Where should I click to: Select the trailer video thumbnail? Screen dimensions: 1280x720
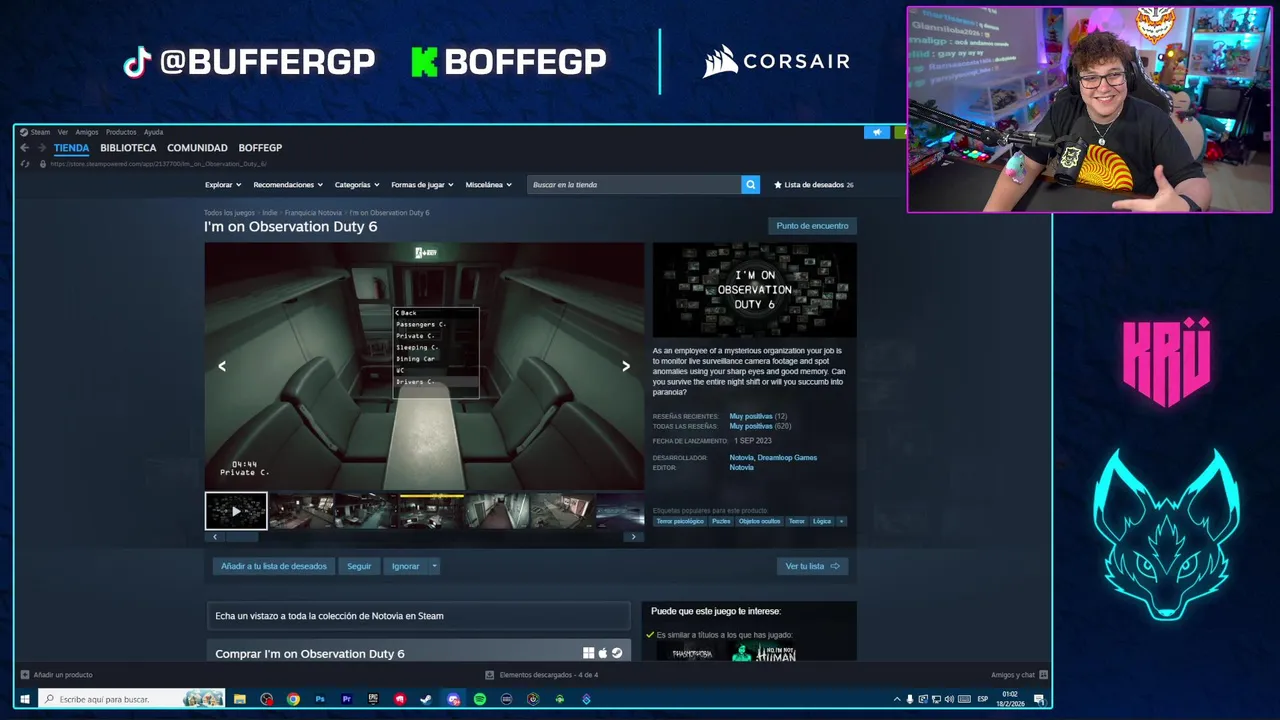[236, 511]
